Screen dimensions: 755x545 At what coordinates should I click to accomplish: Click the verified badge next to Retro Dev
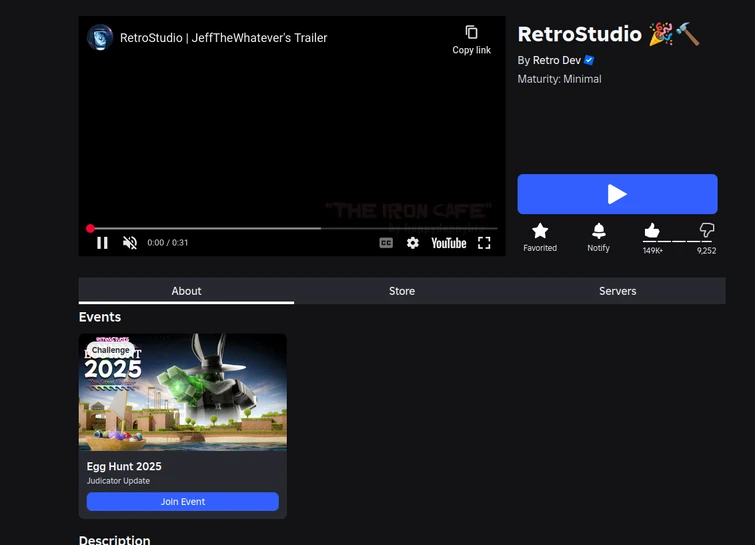point(589,60)
